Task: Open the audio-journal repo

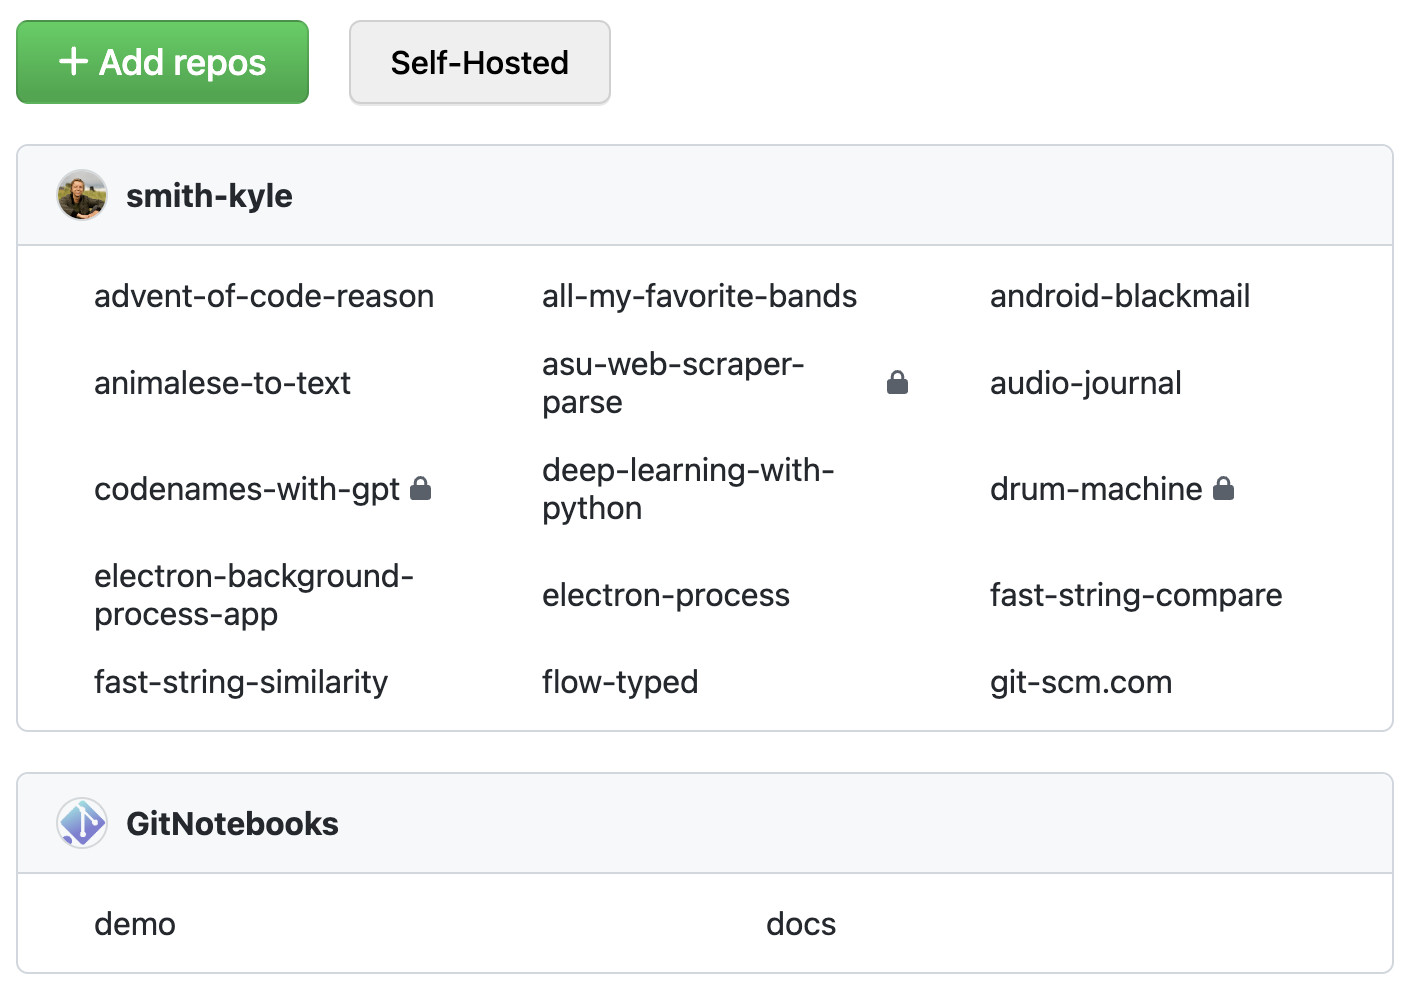Action: pyautogui.click(x=1085, y=383)
